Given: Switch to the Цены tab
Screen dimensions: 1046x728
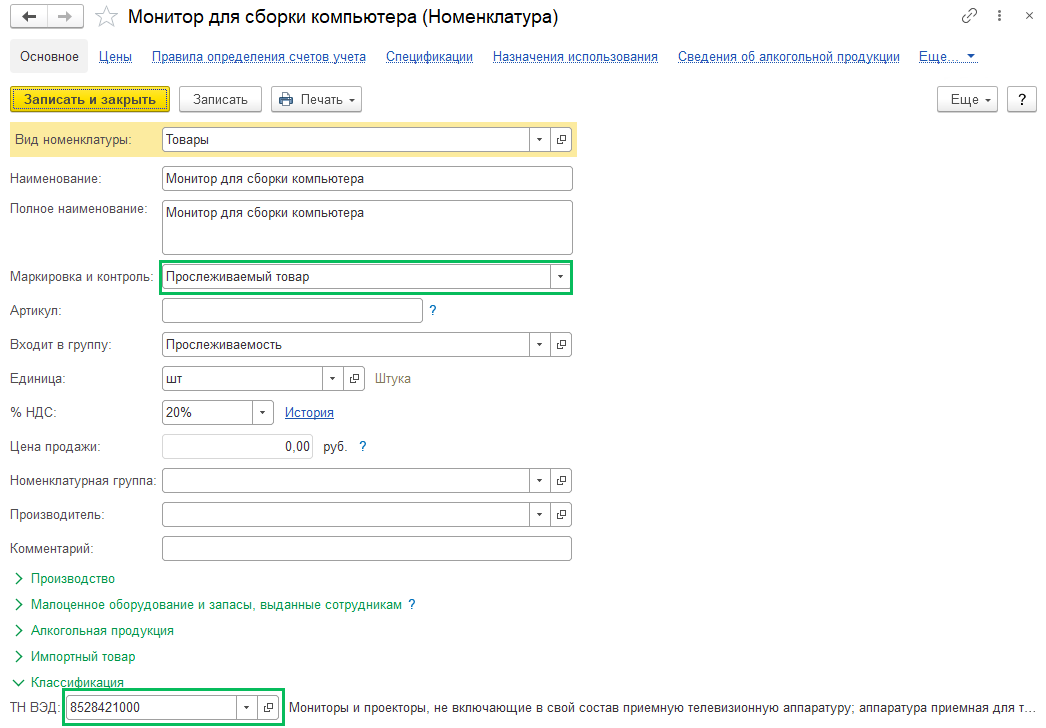Looking at the screenshot, I should point(115,57).
